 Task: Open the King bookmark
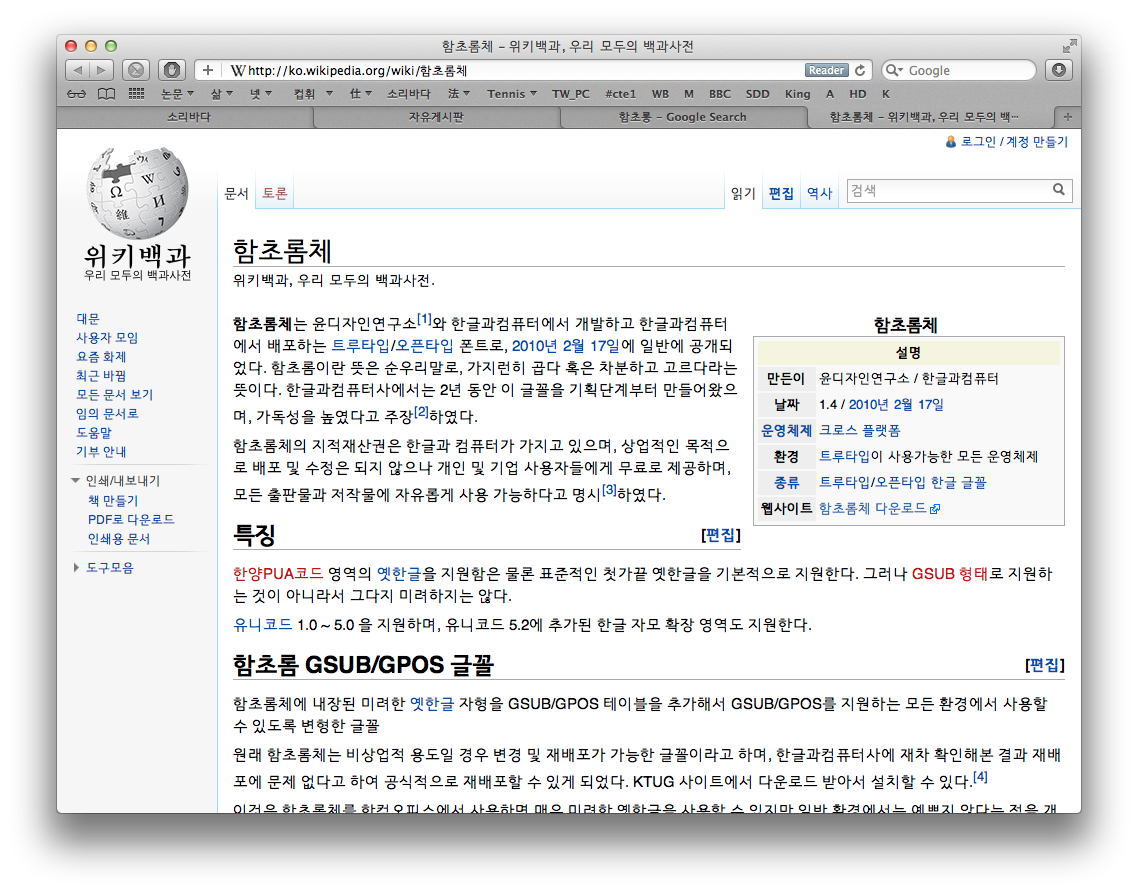click(x=798, y=94)
